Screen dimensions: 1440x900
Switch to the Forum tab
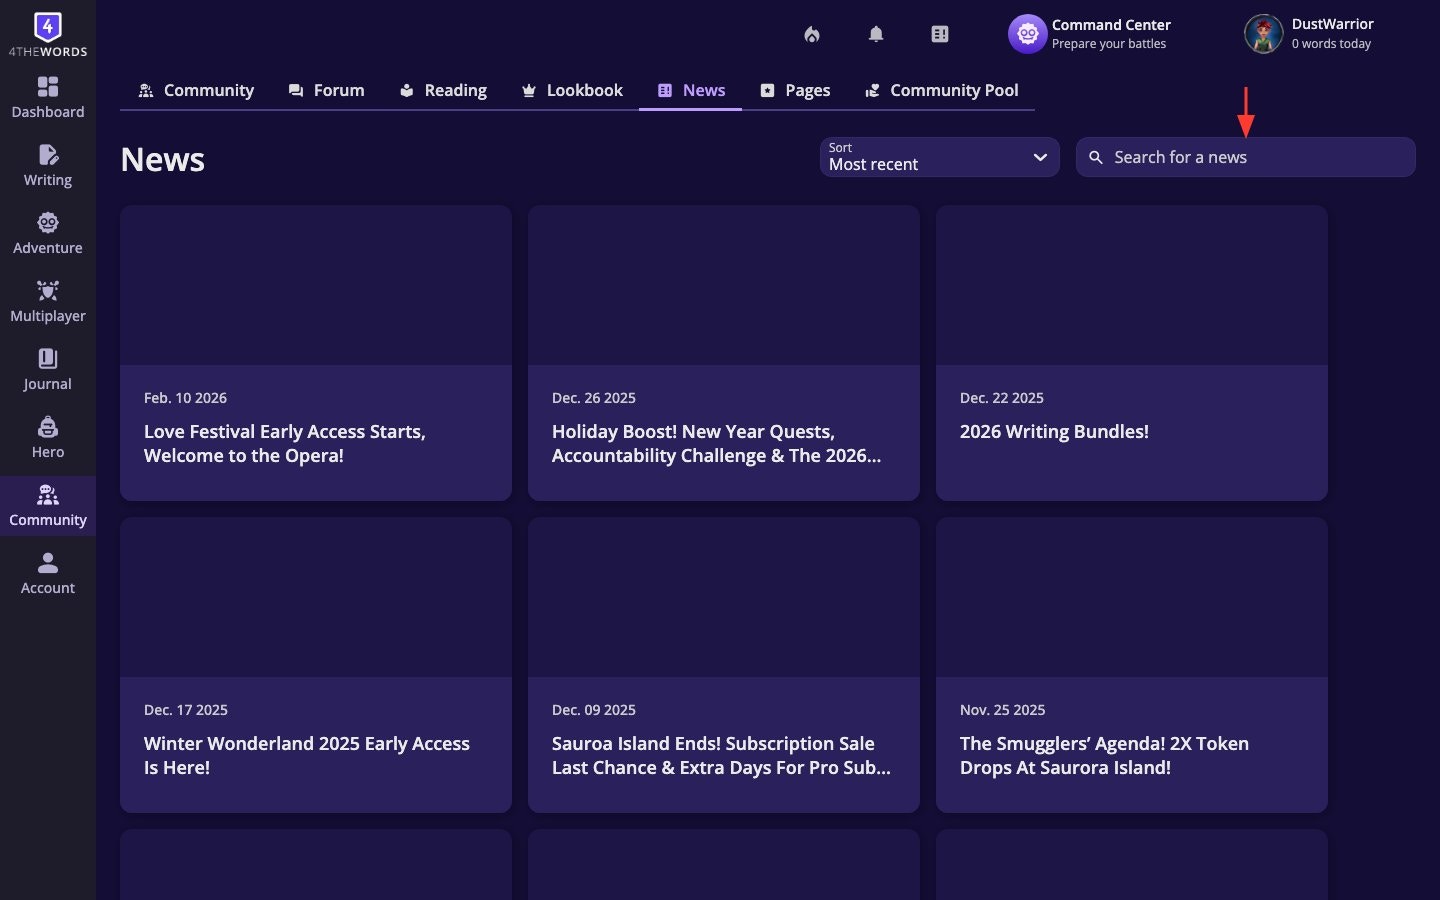coord(327,90)
